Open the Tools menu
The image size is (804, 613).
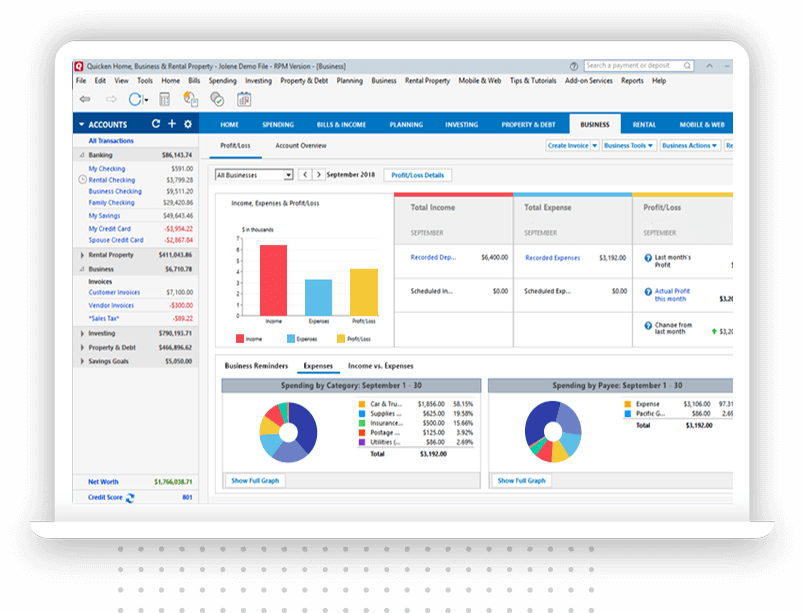[145, 80]
